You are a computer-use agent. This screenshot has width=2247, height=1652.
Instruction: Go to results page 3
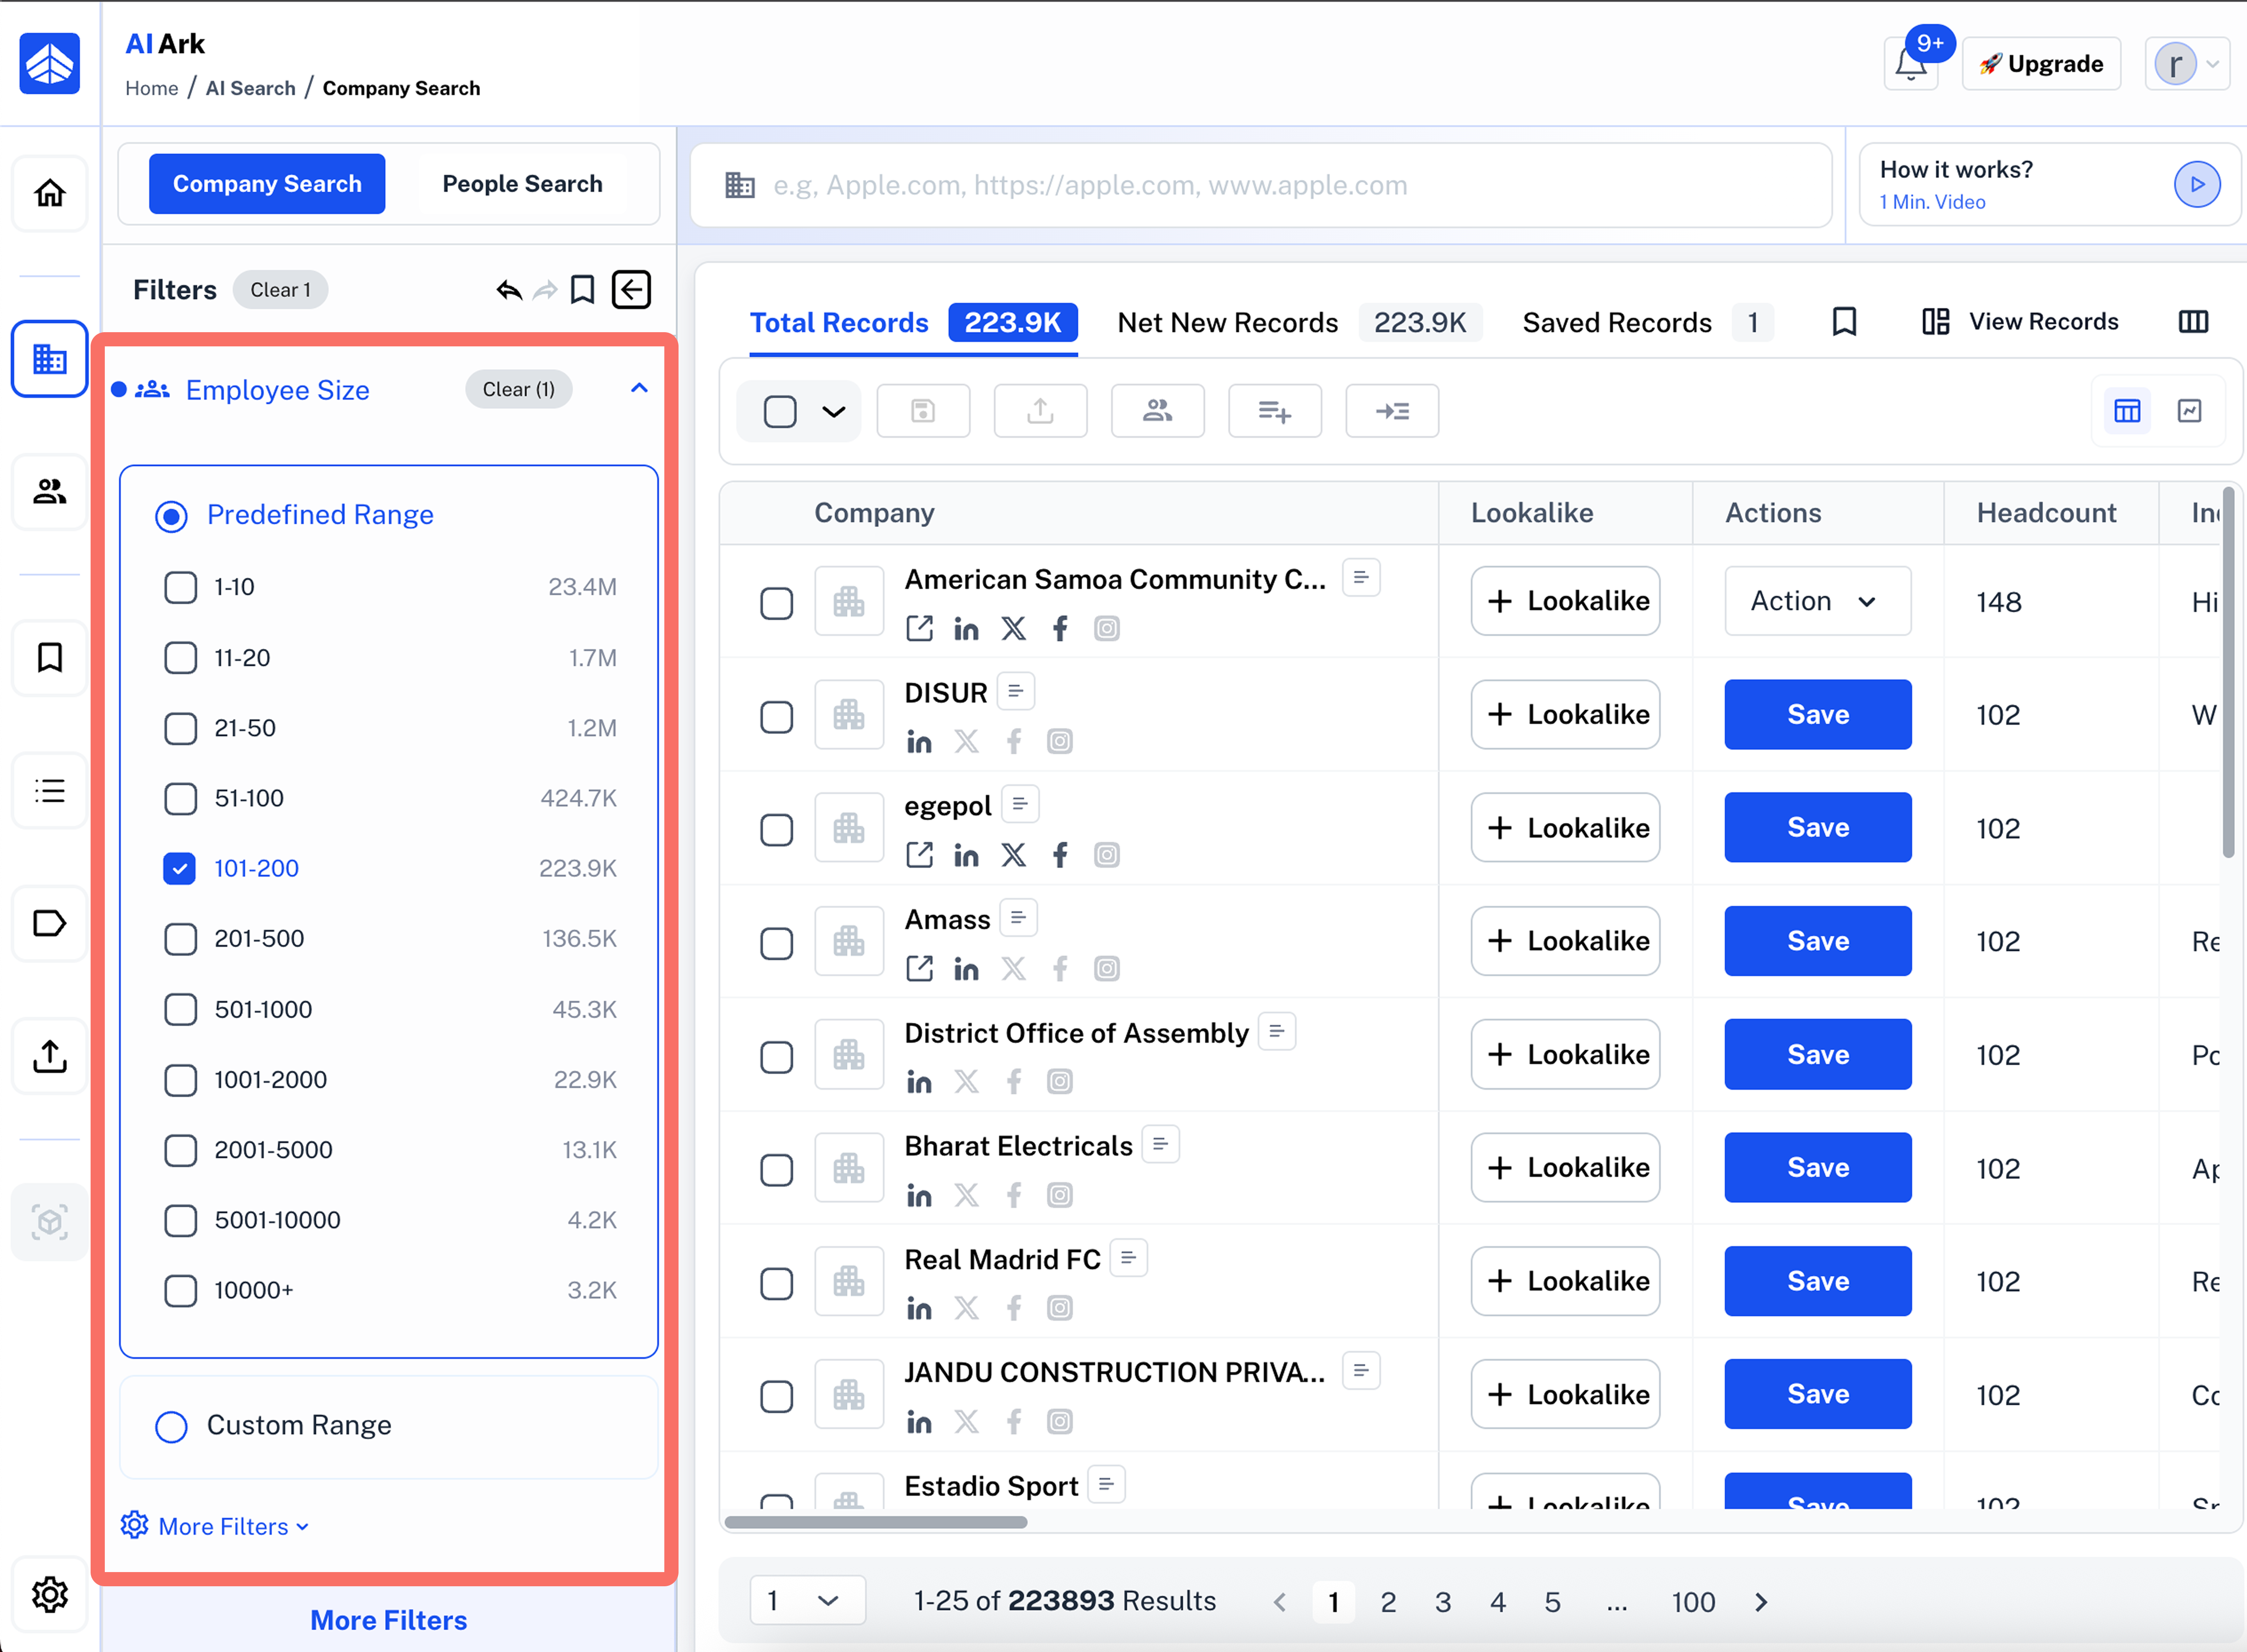1442,1602
